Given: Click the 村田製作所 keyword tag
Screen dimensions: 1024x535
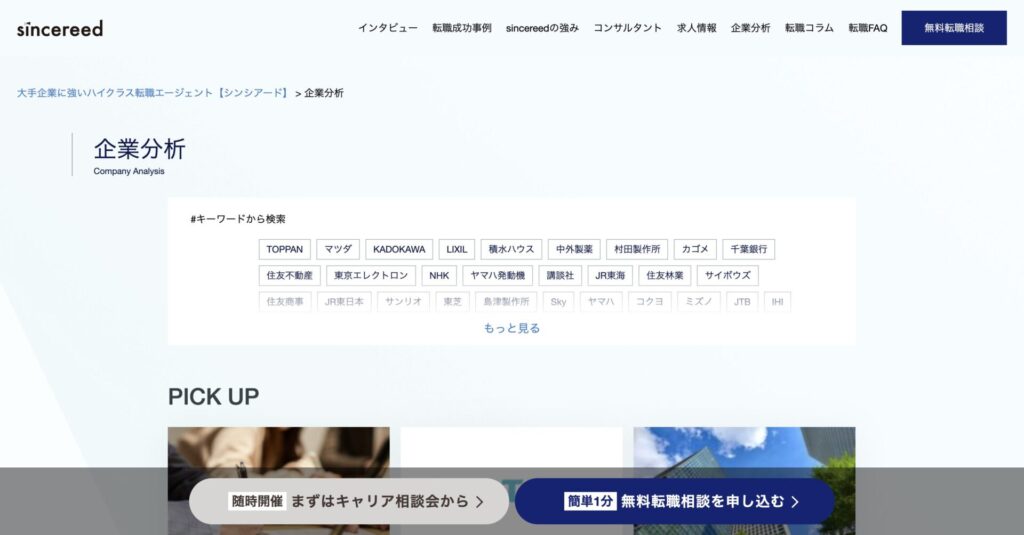Looking at the screenshot, I should click(x=637, y=249).
